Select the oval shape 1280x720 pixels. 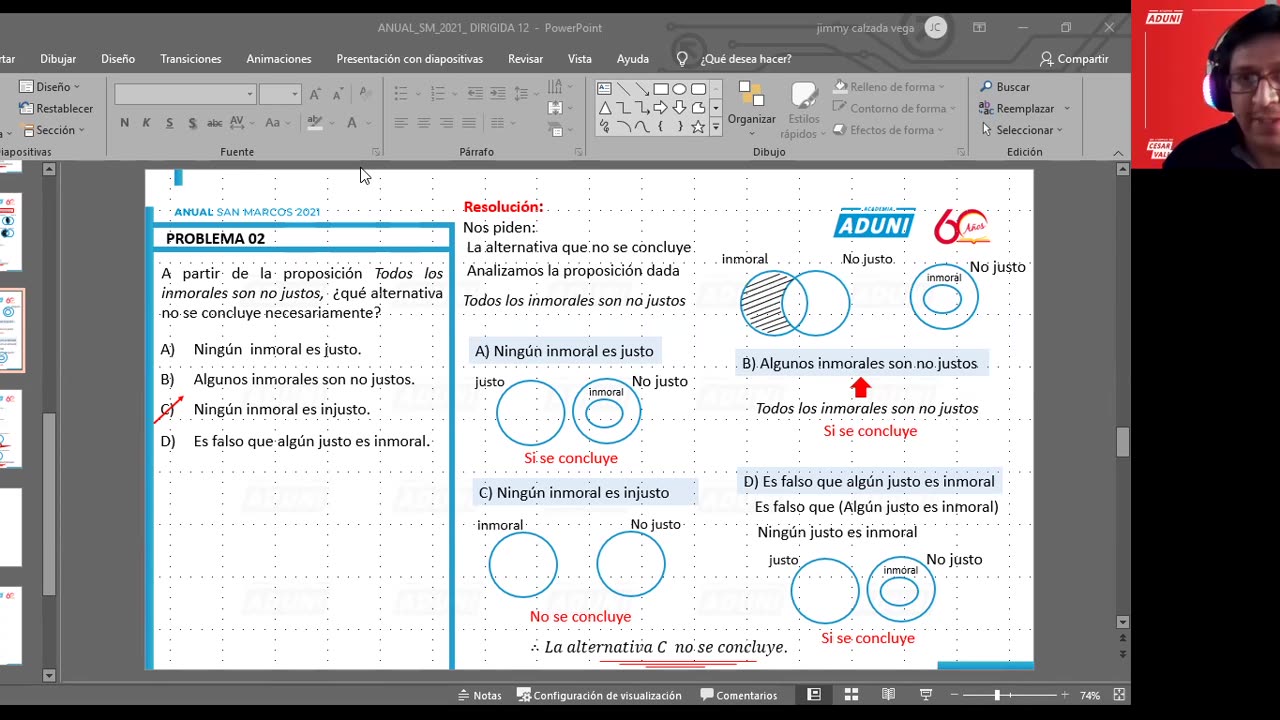click(680, 89)
